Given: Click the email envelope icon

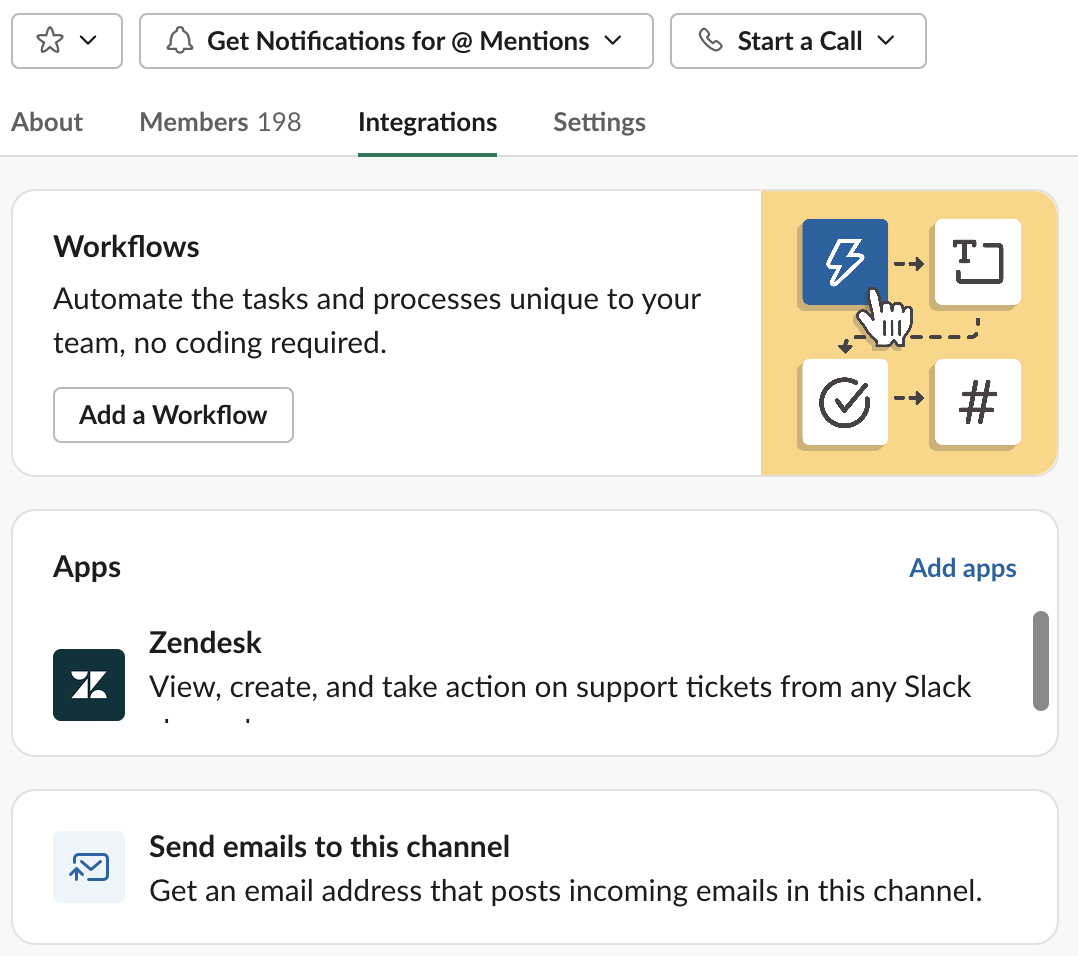Looking at the screenshot, I should click(x=89, y=867).
